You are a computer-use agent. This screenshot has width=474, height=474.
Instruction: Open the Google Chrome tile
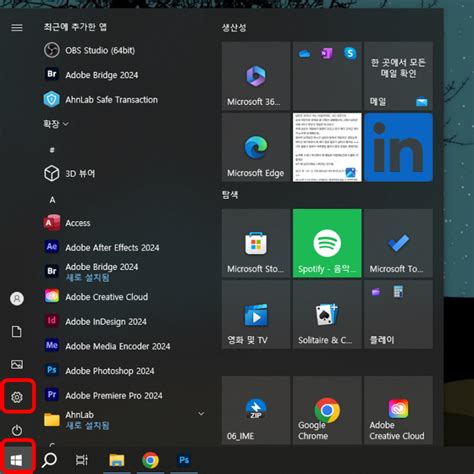tap(327, 410)
